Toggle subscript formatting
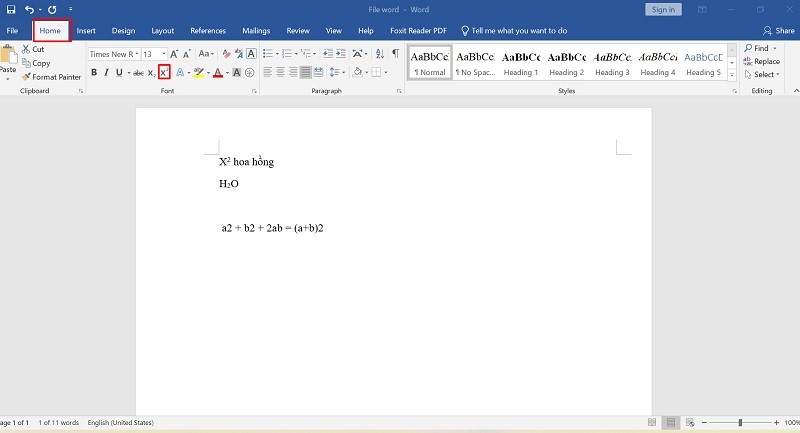This screenshot has width=800, height=433. (152, 73)
